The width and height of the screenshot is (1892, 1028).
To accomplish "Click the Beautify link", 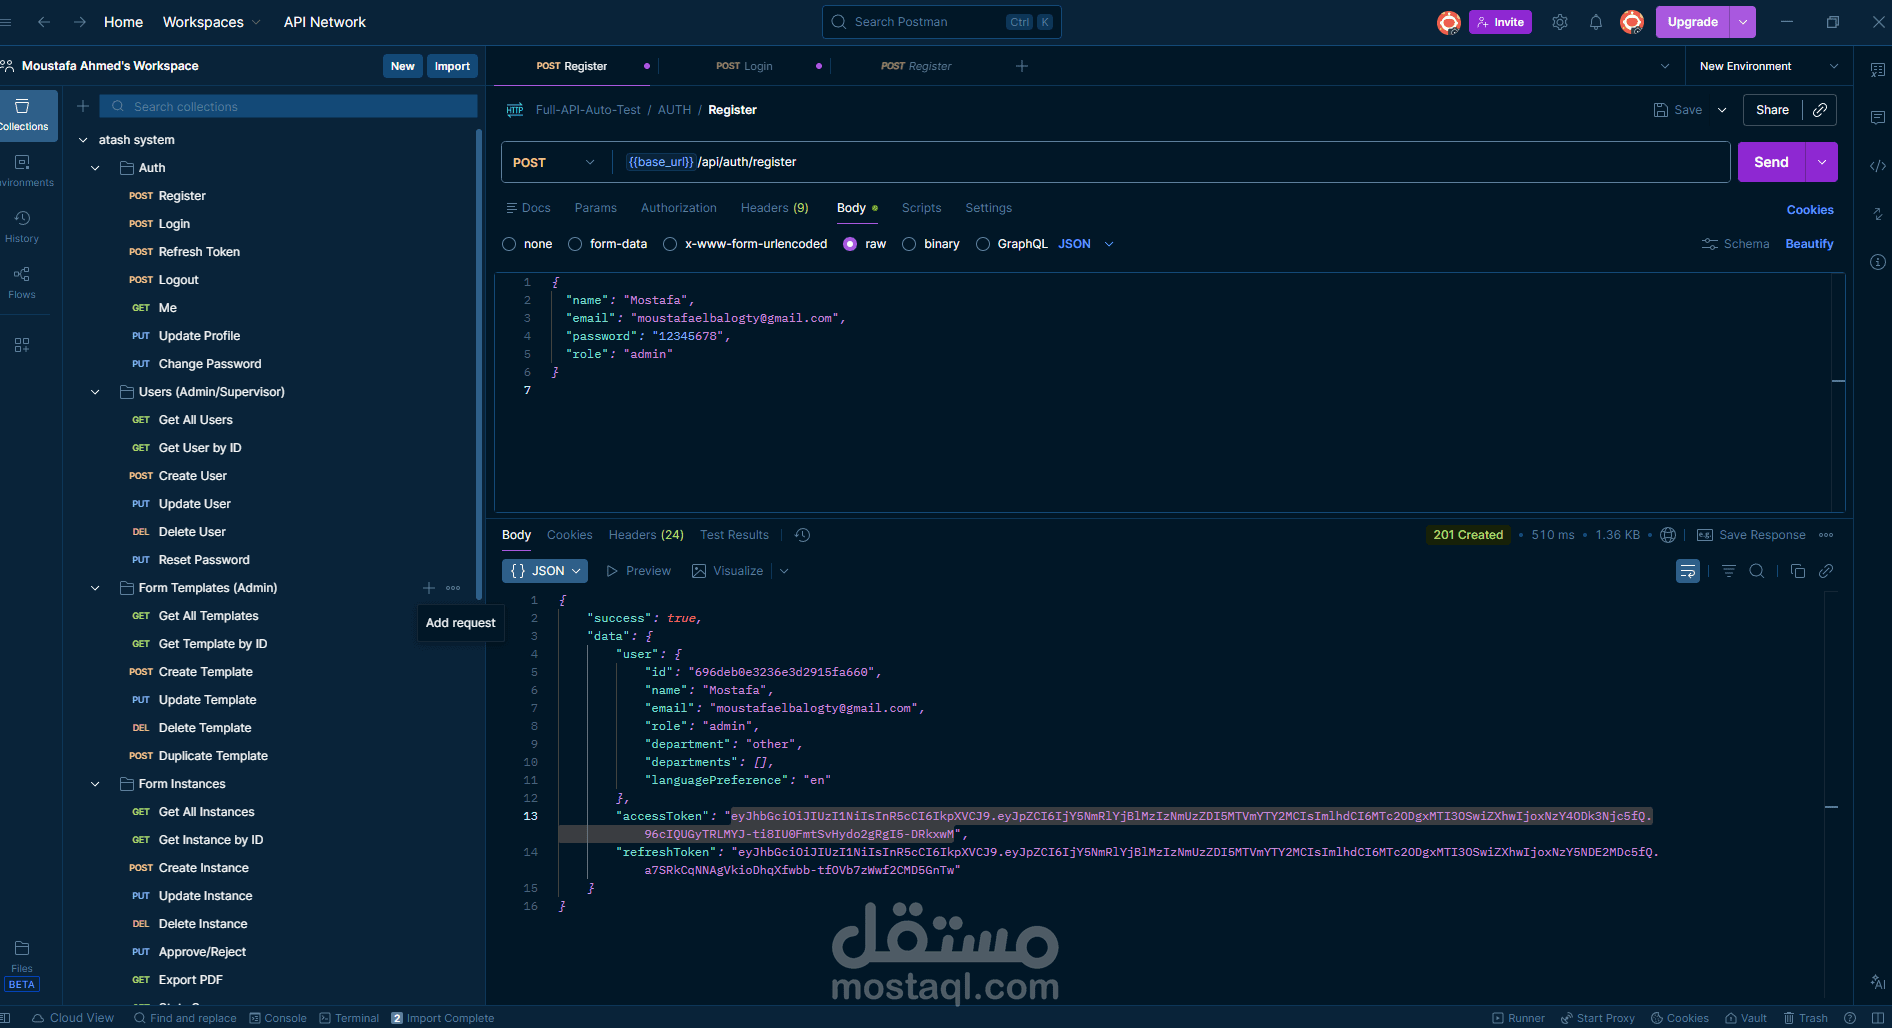I will click(1810, 244).
